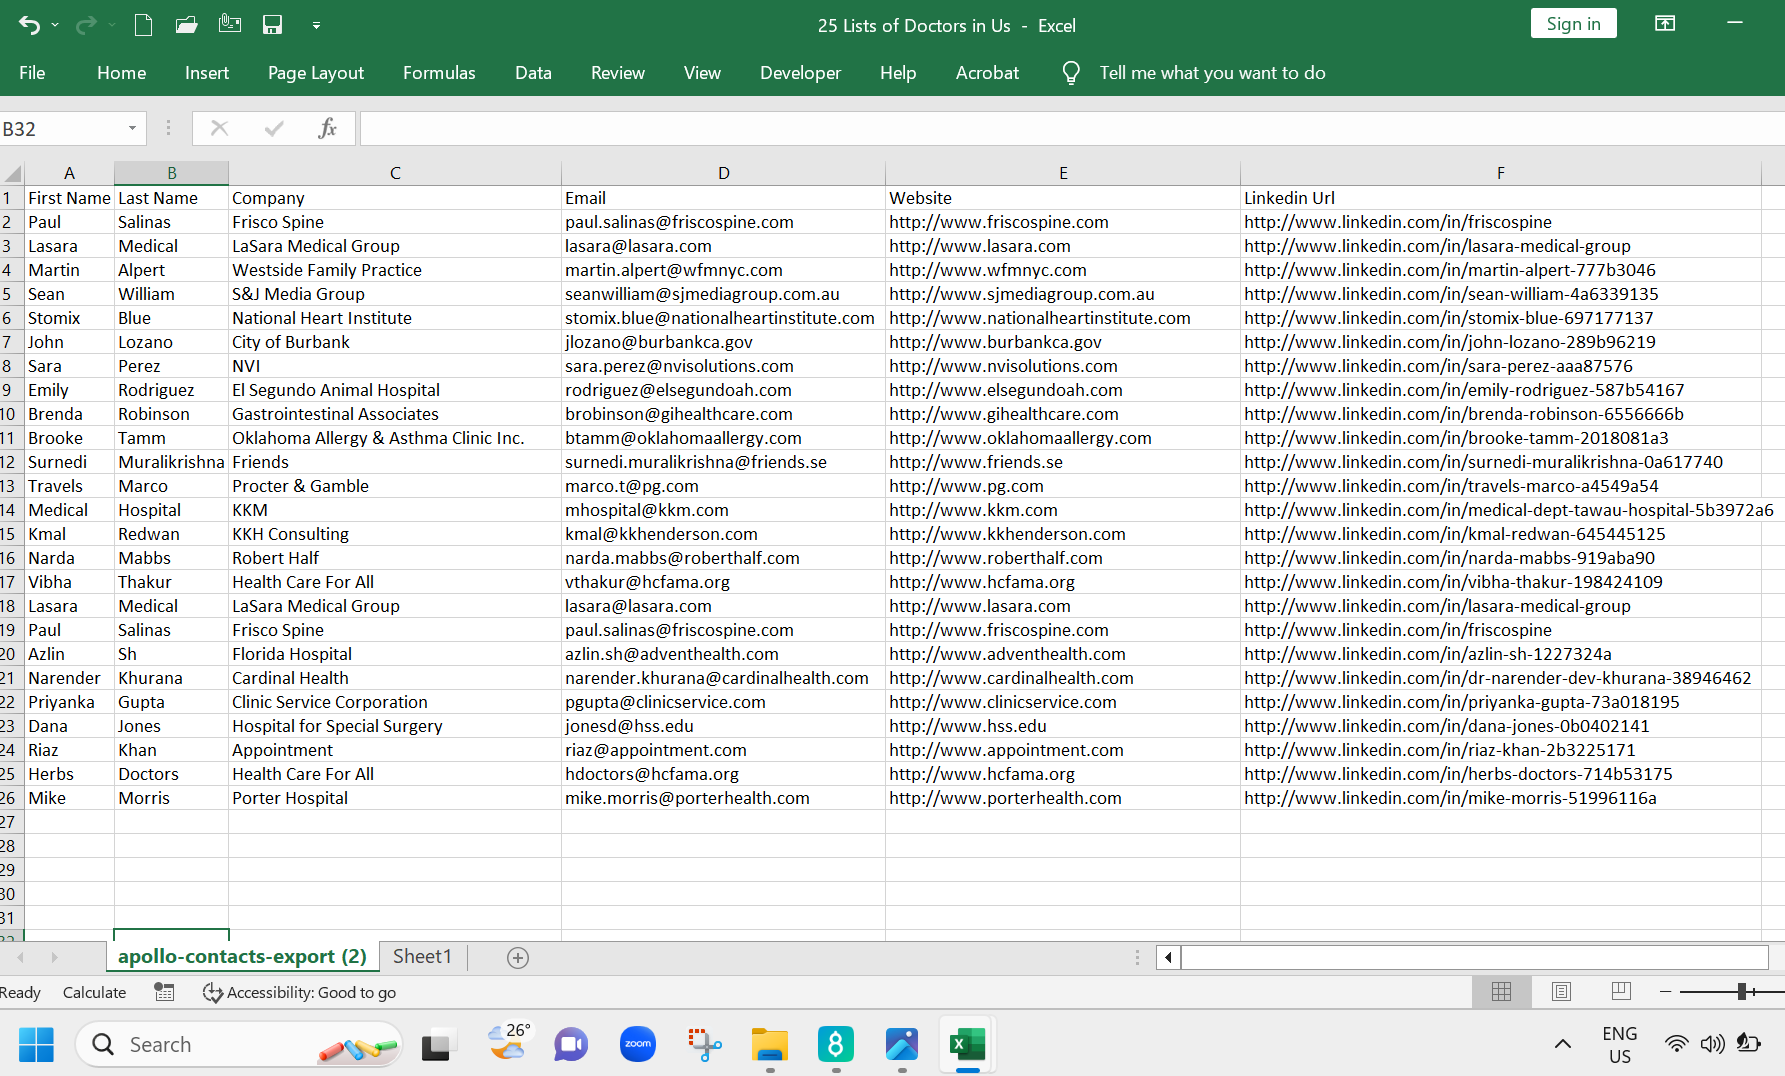Switch to Normal view layout
Viewport: 1785px width, 1076px height.
coord(1501,991)
